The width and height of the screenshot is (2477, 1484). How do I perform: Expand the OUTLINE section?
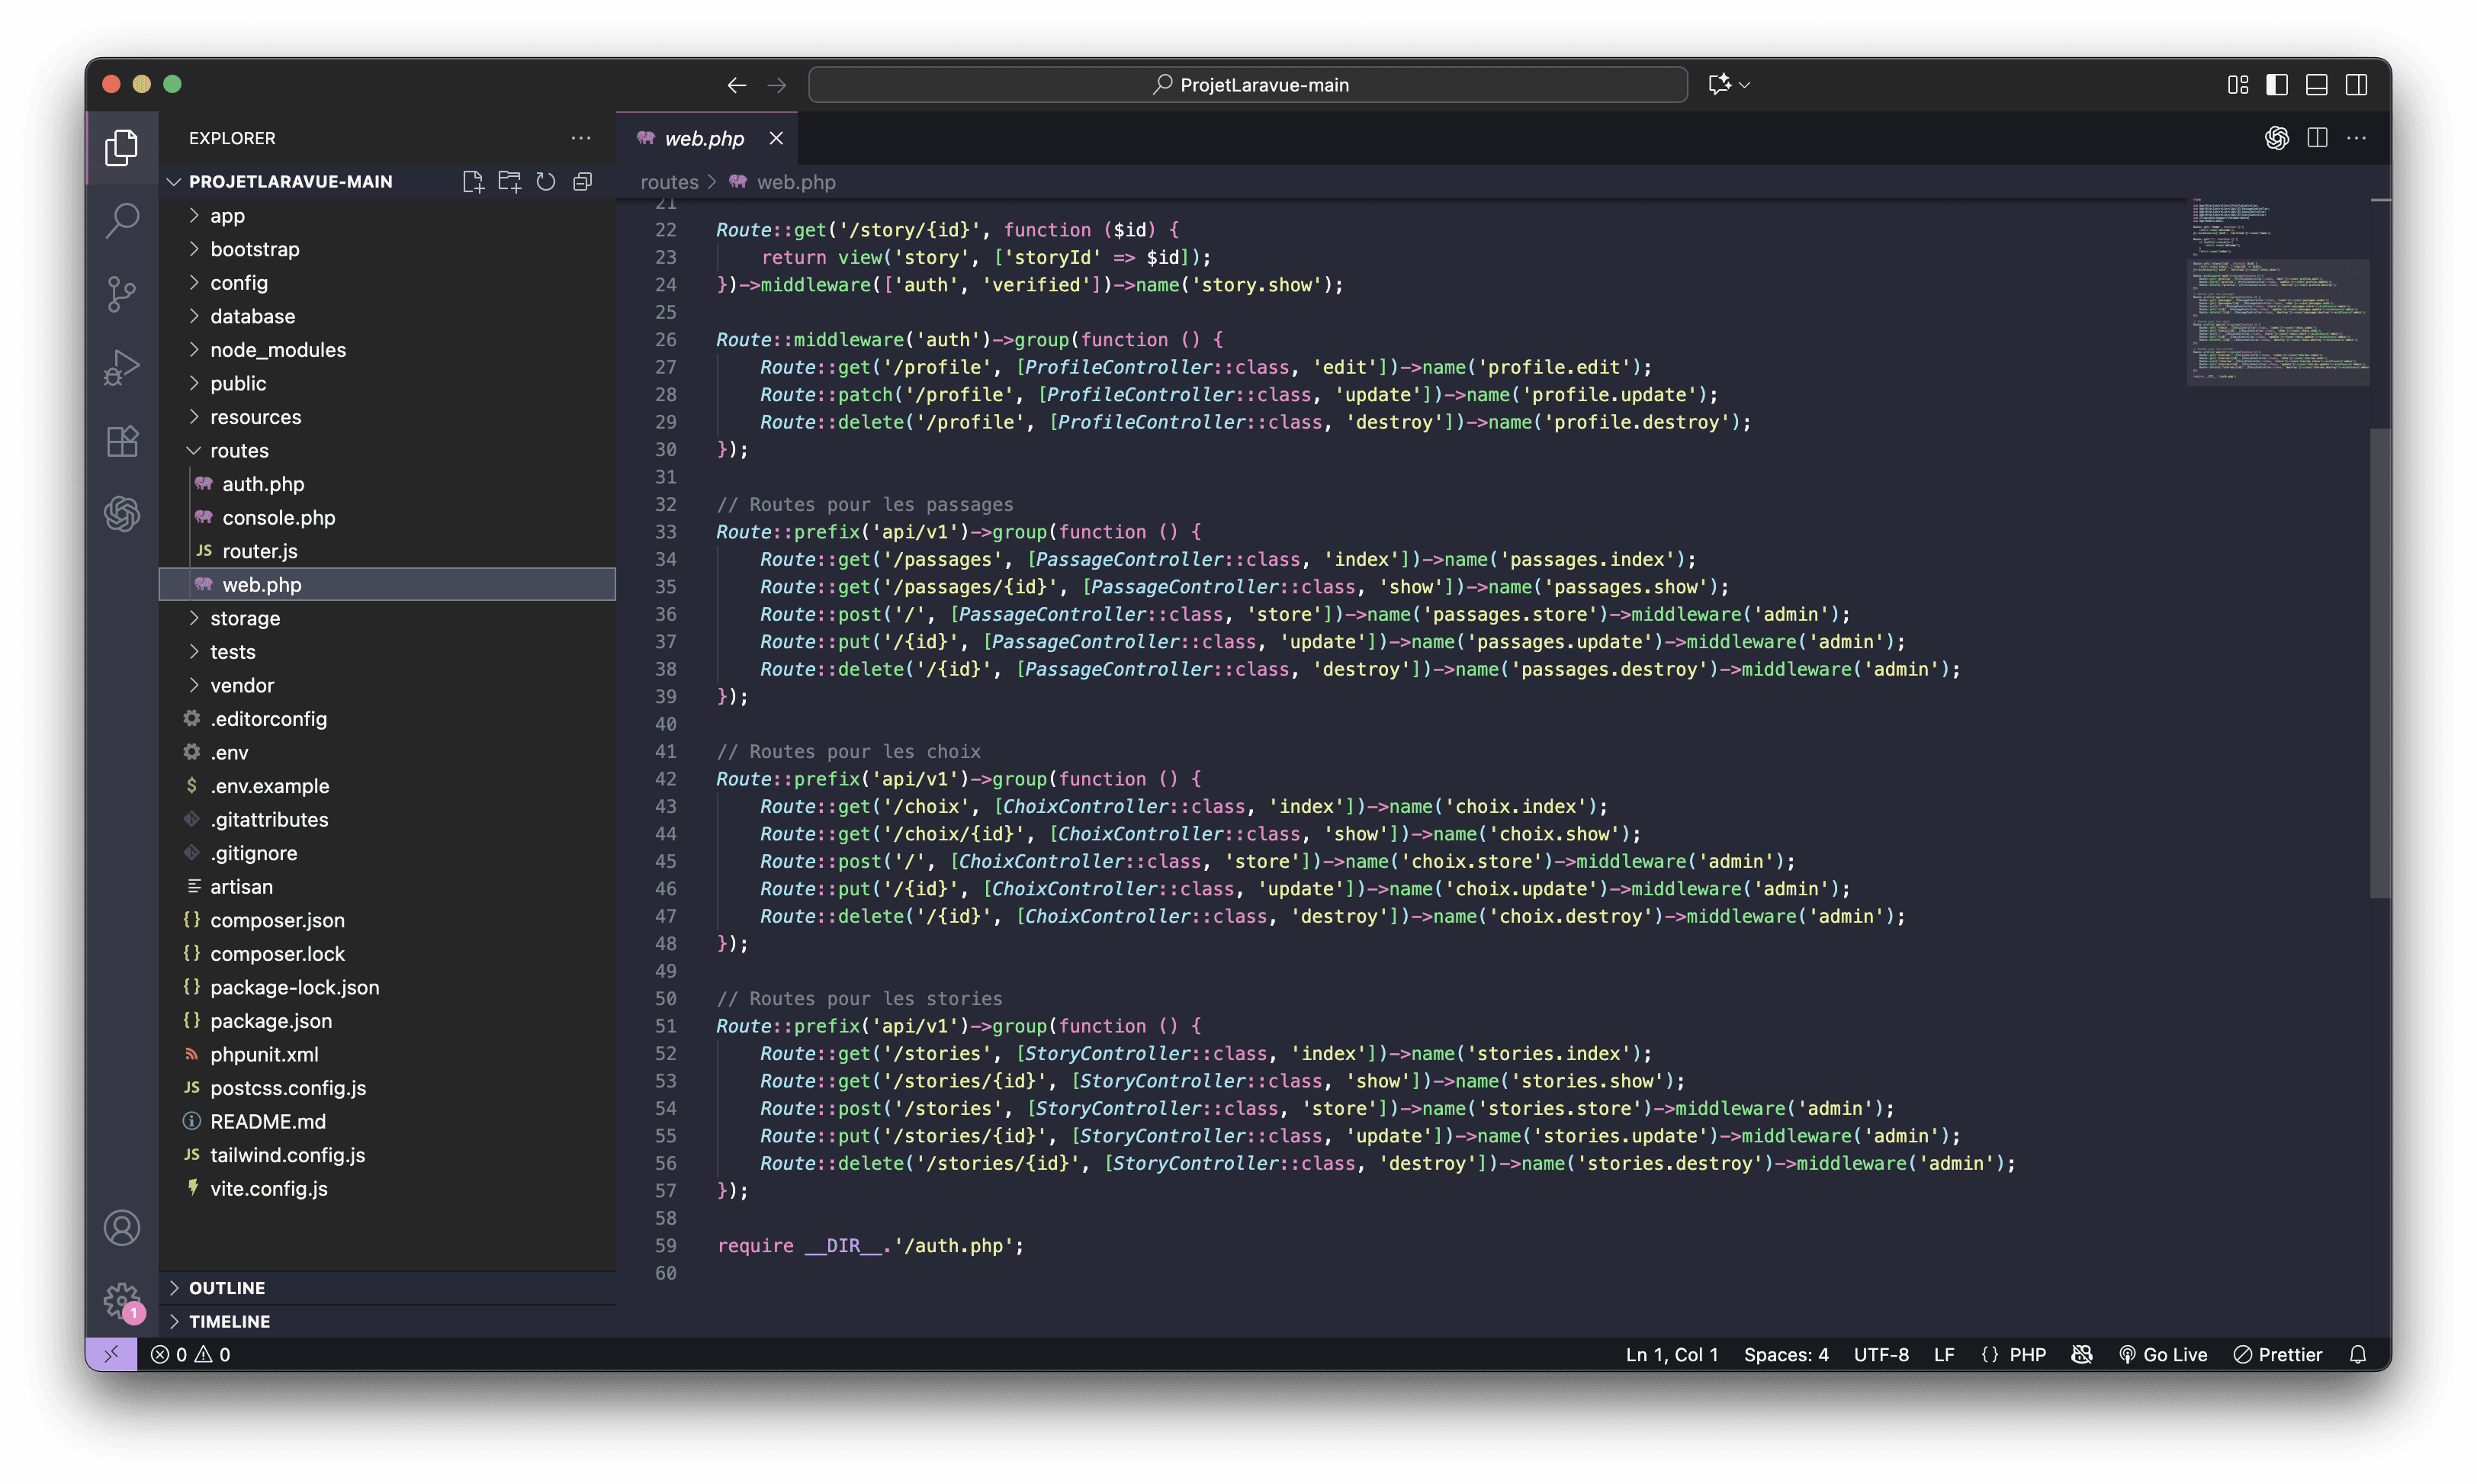coord(387,1288)
